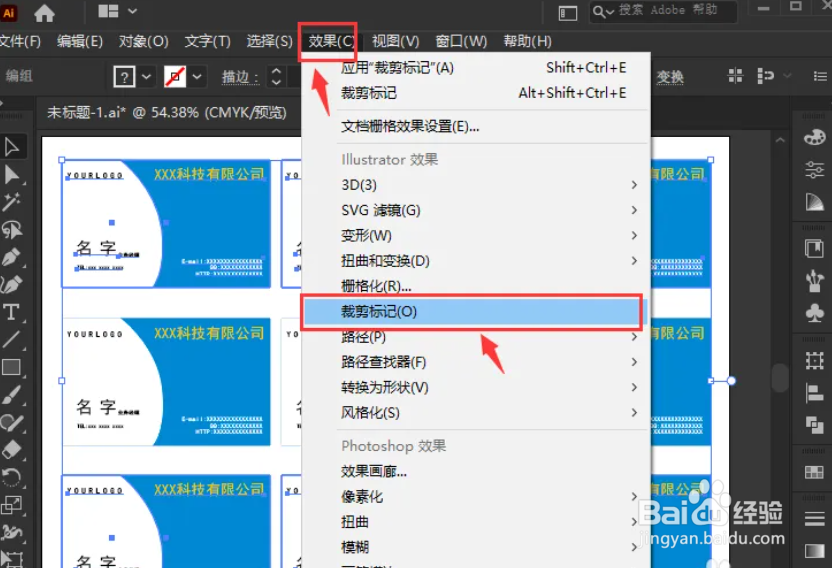Viewport: 832px width, 568px height.
Task: Choose 文档栅格效果设置(E)... entry
Action: [x=476, y=126]
